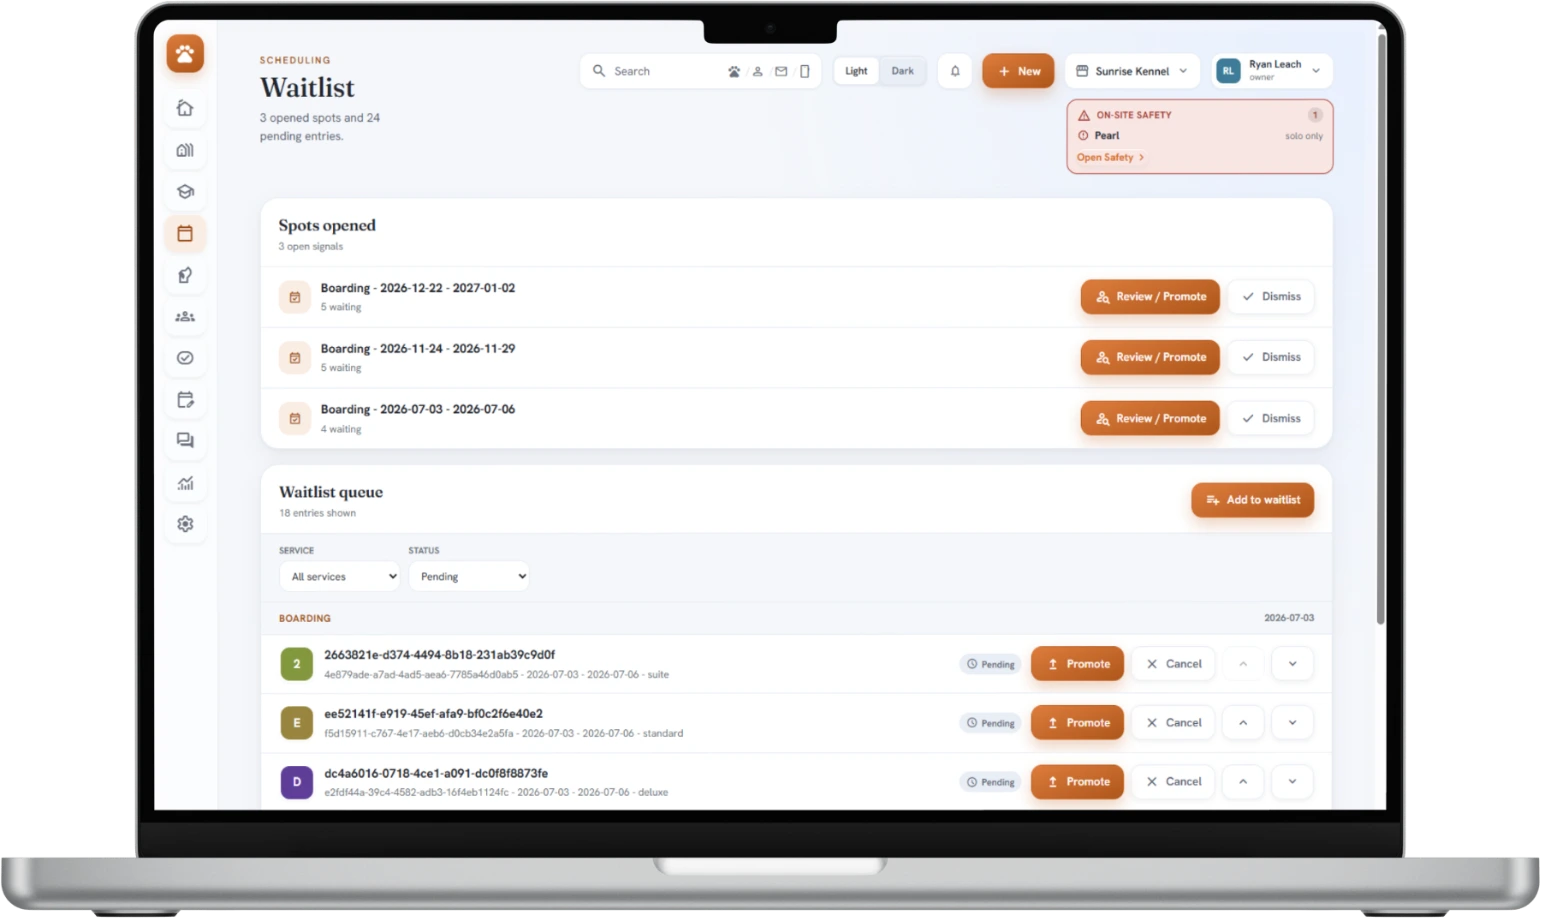1542x918 pixels.
Task: Click the alert icon next to Pearl
Action: pyautogui.click(x=1083, y=136)
